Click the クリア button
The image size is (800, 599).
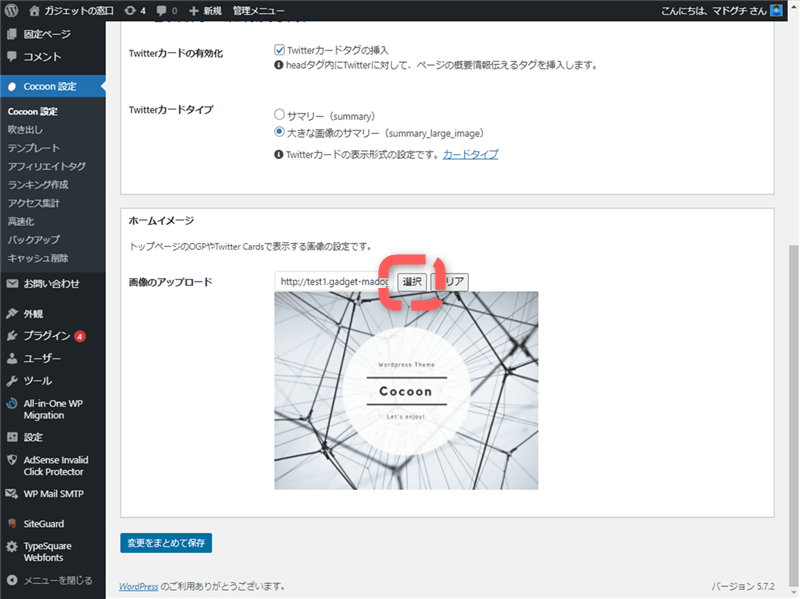(x=449, y=282)
